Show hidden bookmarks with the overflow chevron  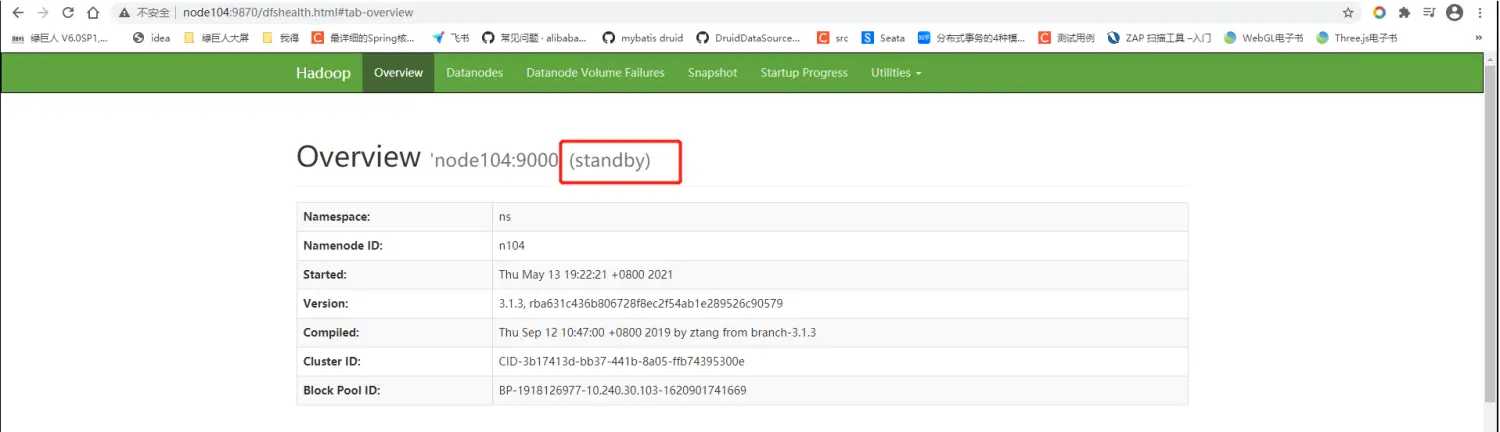point(1478,38)
